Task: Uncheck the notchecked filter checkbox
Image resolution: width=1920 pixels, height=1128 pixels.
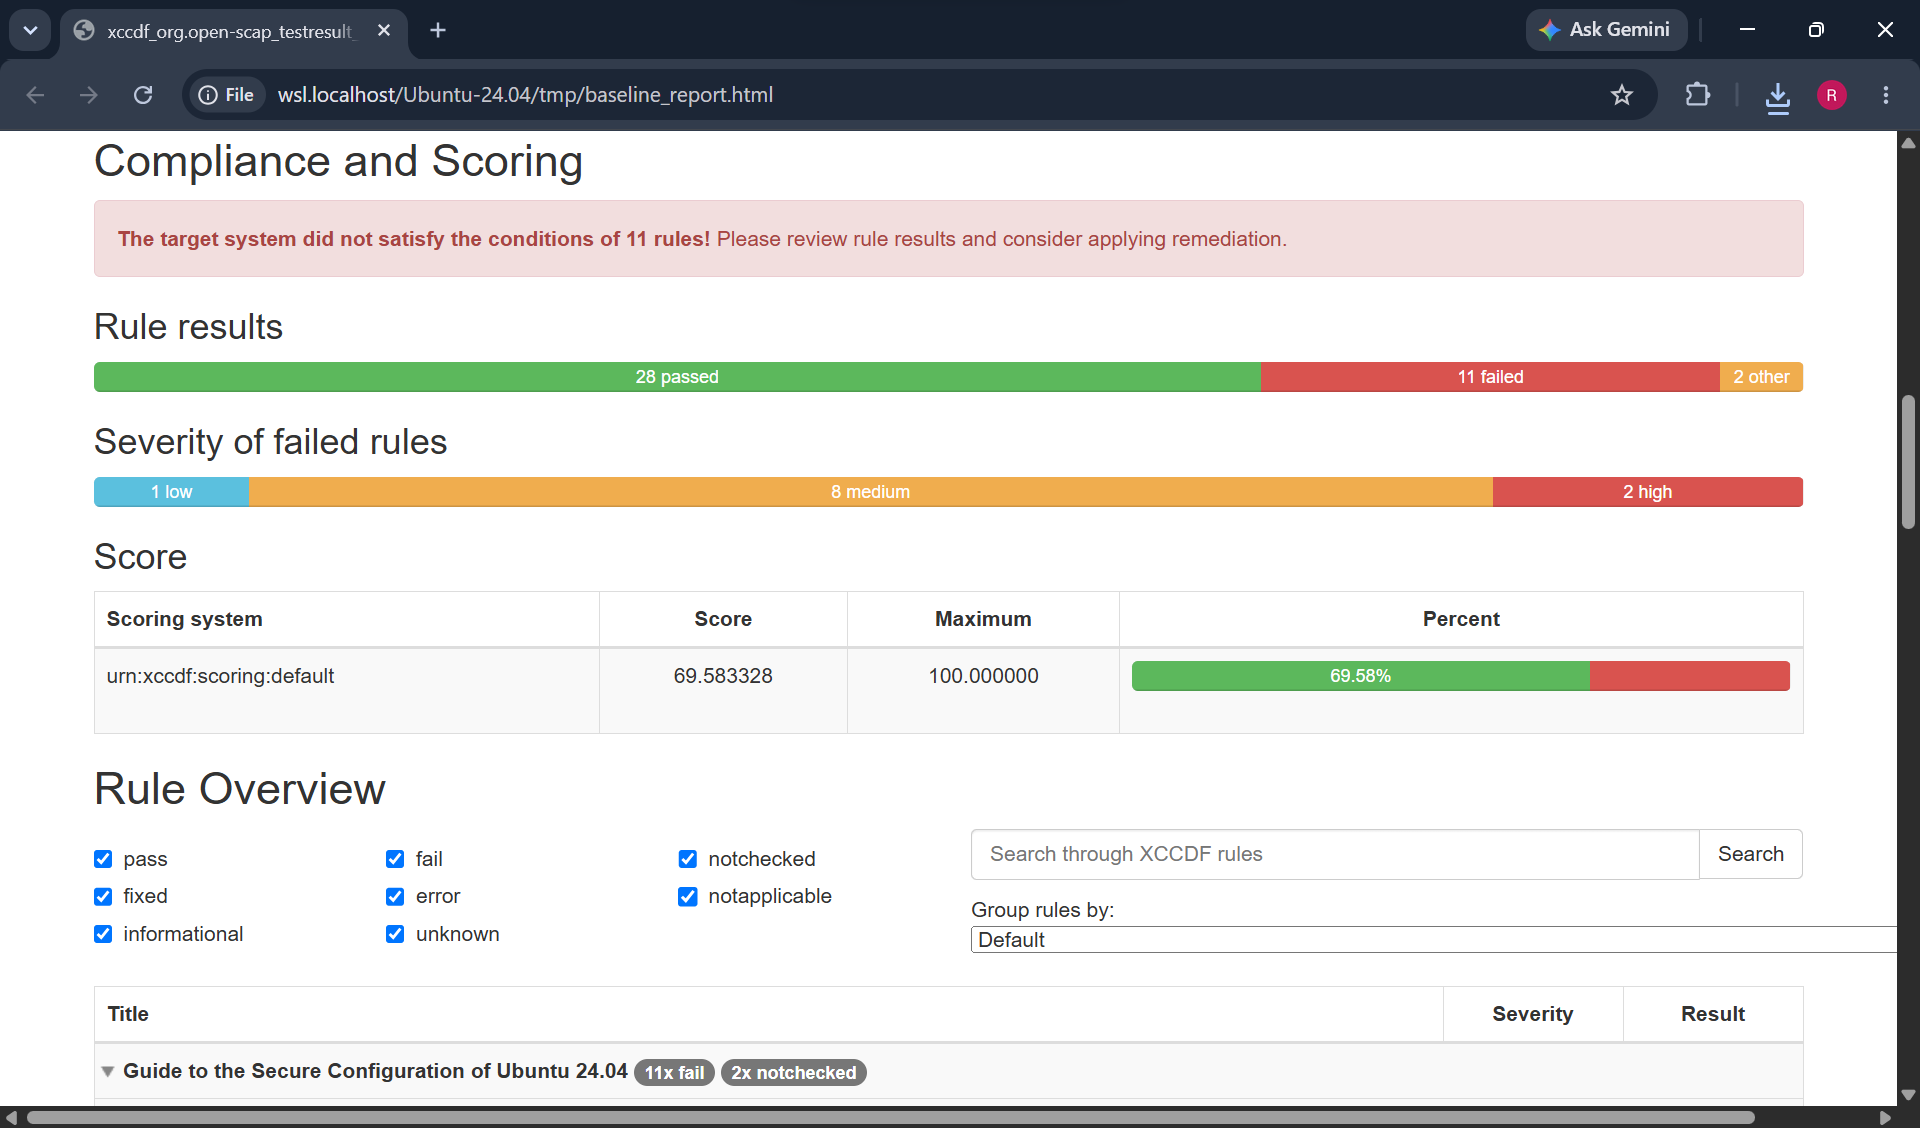Action: point(688,859)
